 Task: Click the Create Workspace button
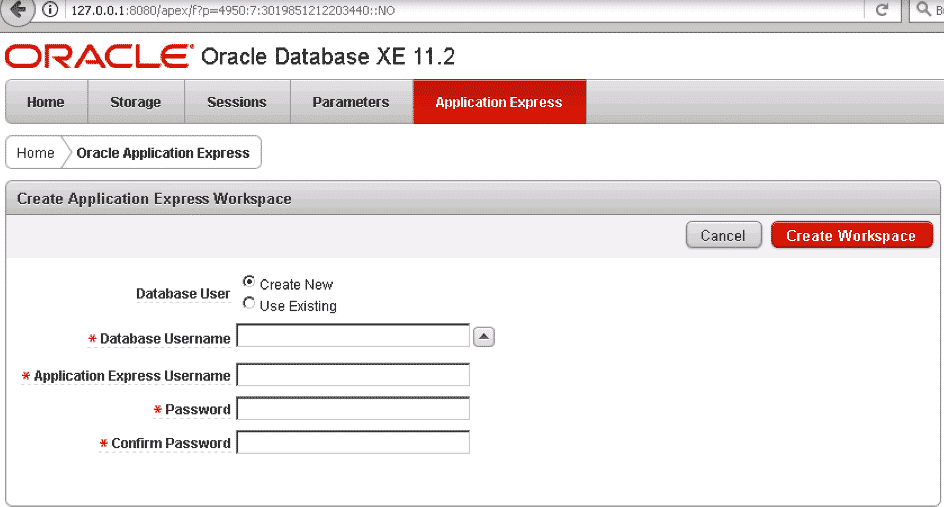851,235
